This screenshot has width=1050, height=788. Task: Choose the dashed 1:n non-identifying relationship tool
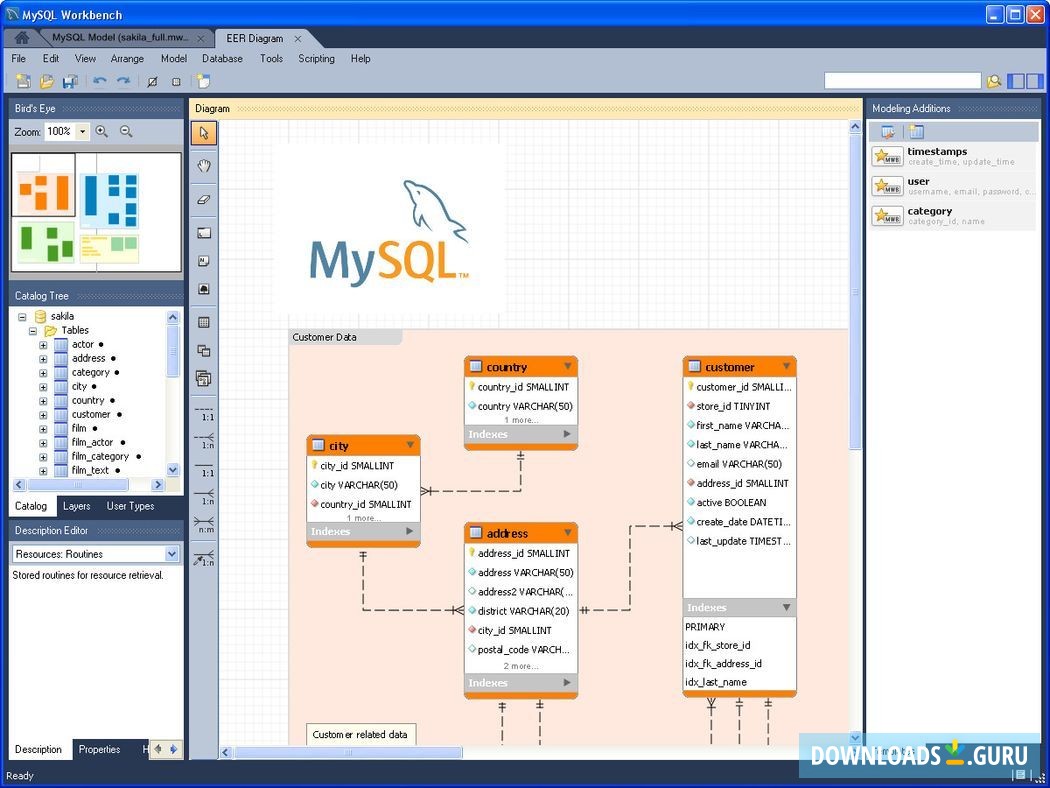pyautogui.click(x=204, y=441)
